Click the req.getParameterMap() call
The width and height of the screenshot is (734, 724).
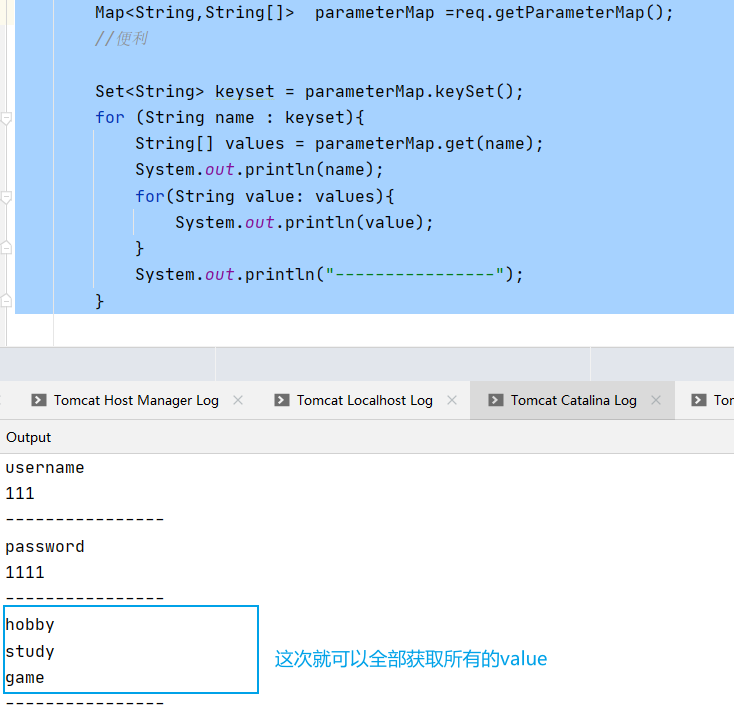click(559, 13)
